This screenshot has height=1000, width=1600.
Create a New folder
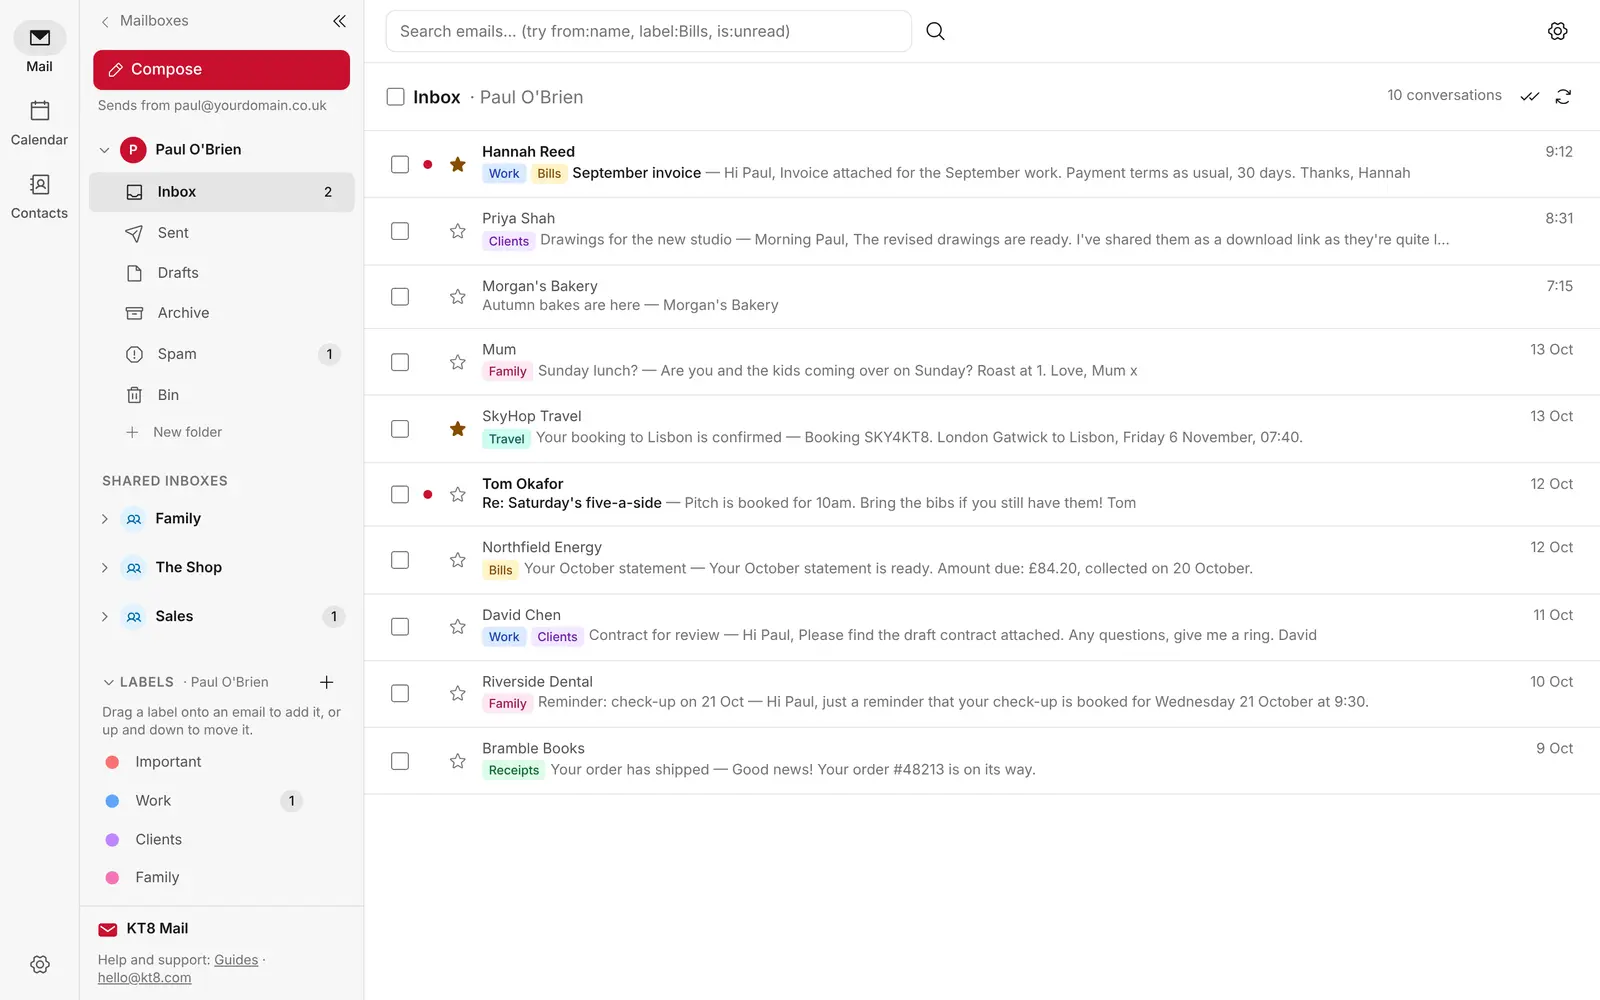[174, 432]
